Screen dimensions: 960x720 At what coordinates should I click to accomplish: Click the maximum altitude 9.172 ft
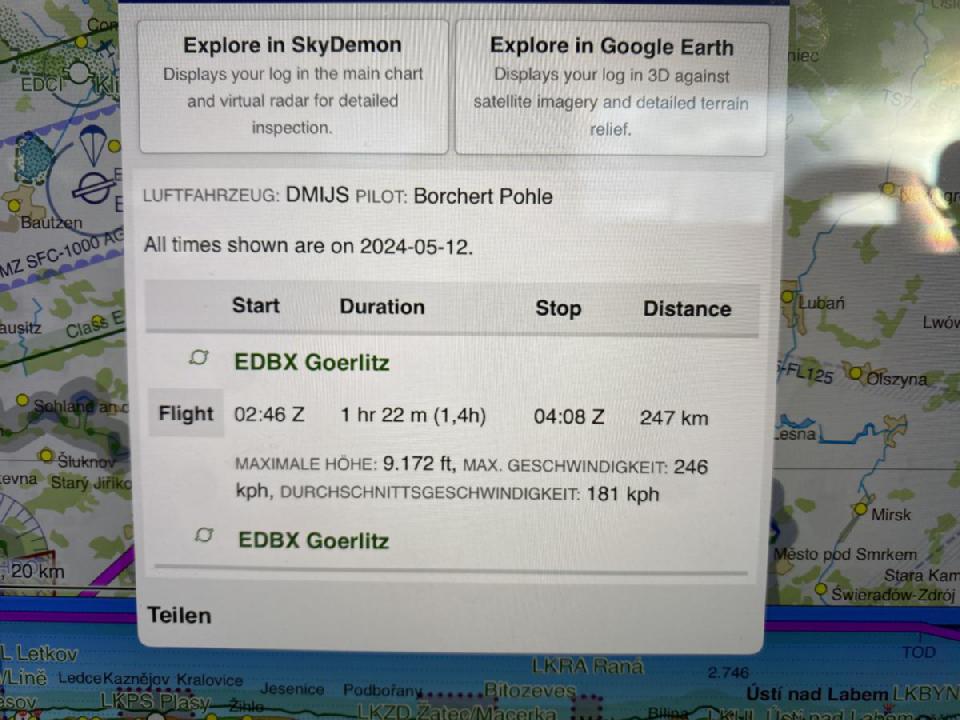[417, 463]
